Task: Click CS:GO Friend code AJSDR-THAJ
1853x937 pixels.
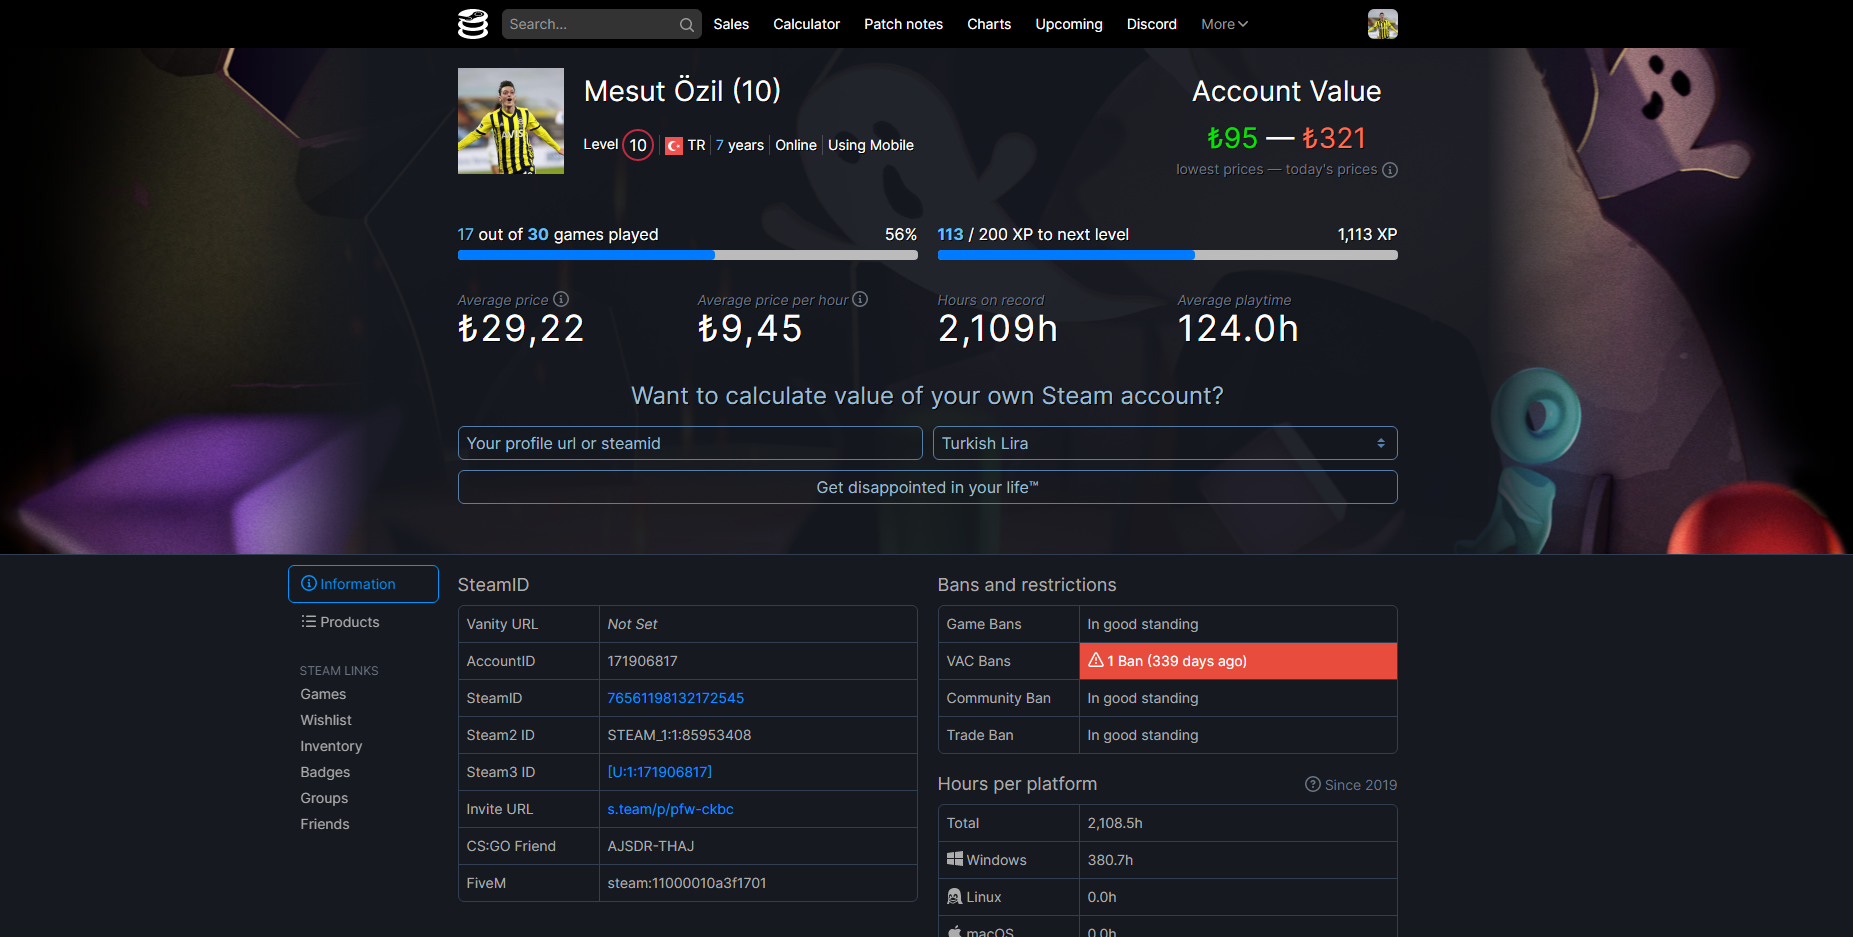Action: coord(651,846)
